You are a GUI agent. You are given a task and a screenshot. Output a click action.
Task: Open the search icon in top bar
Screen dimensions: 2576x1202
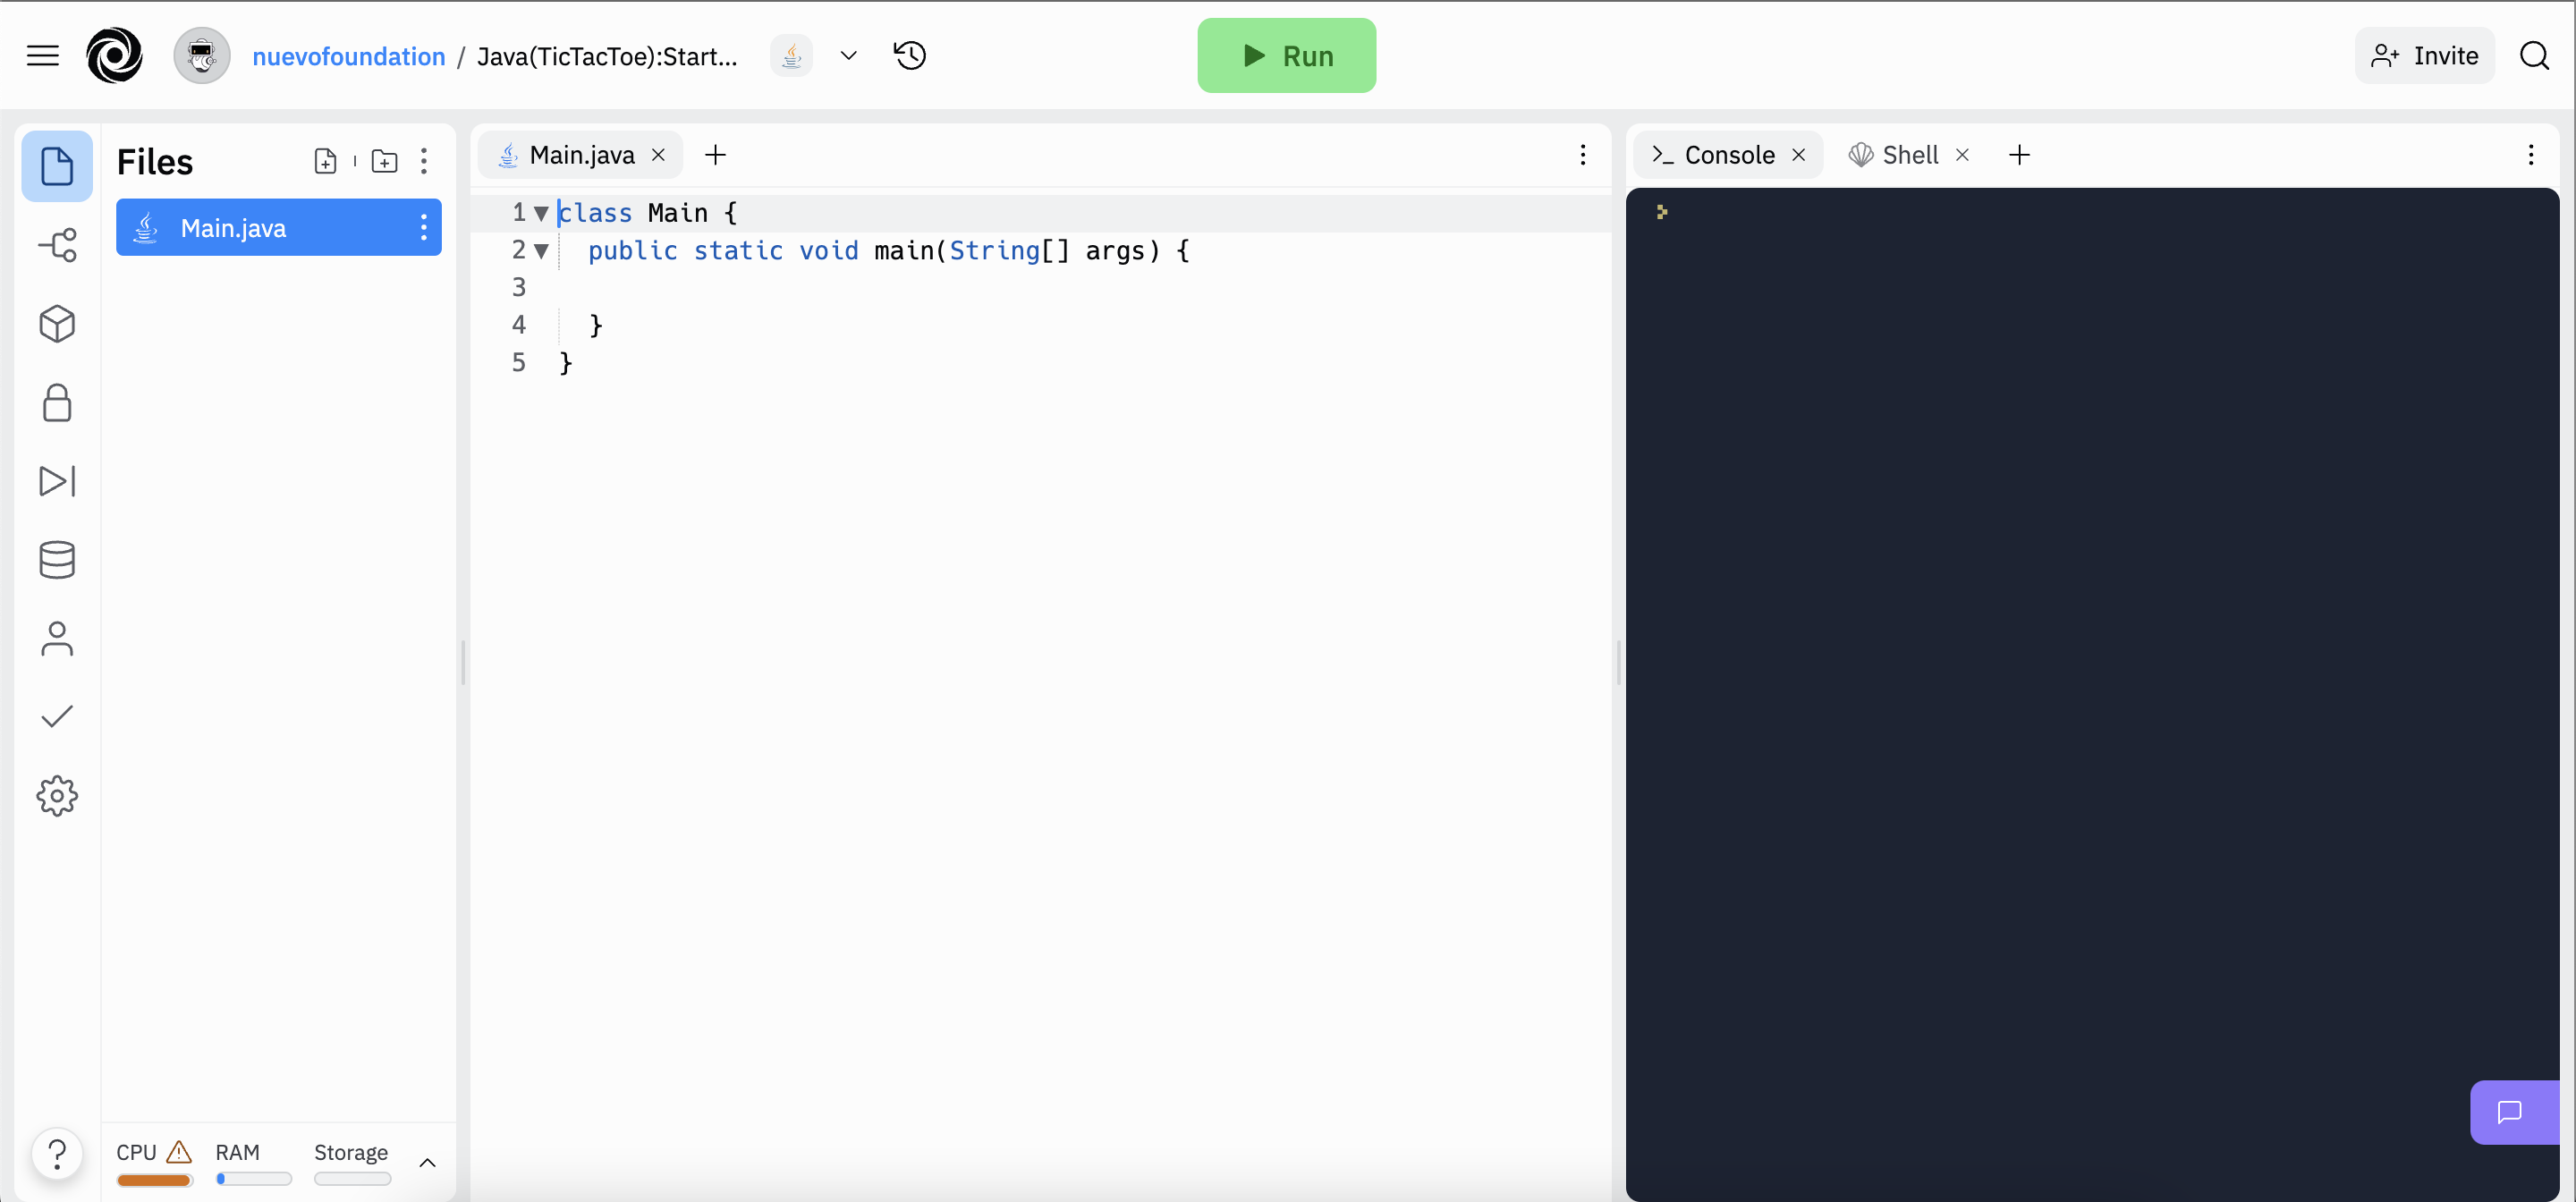2535,55
